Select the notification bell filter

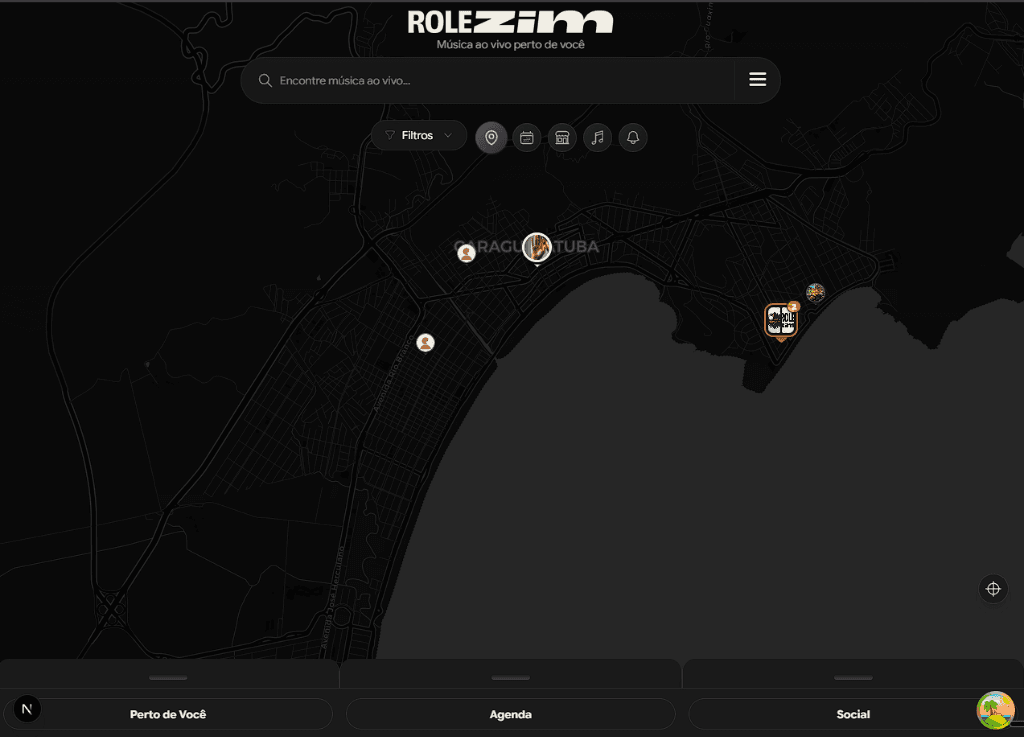point(632,138)
